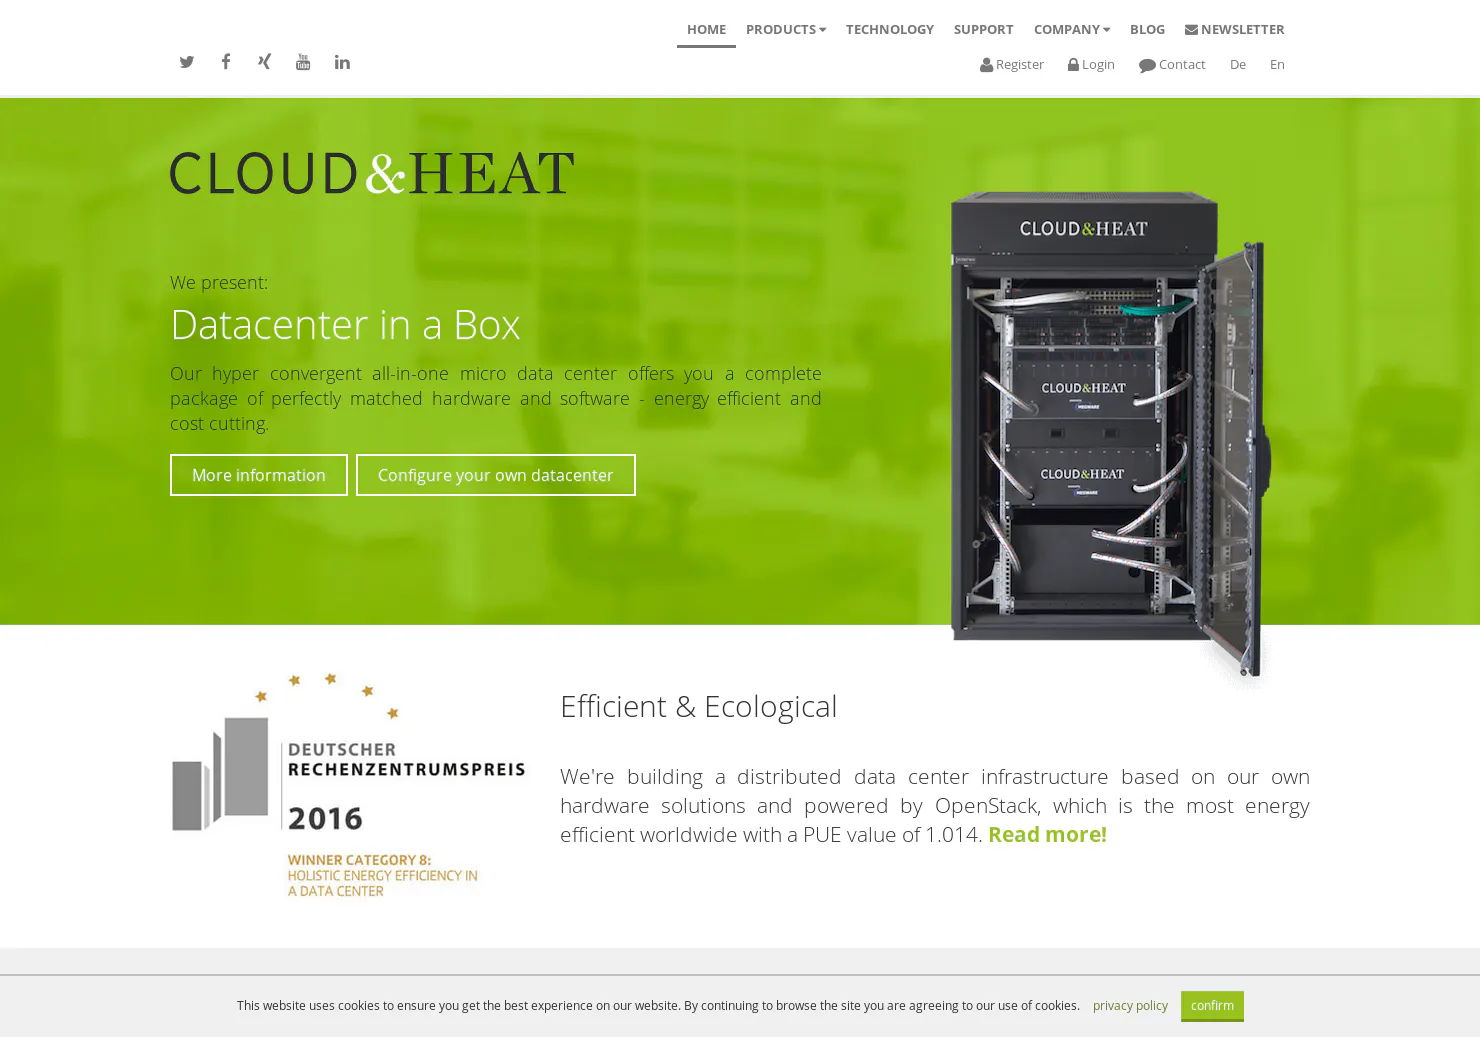The height and width of the screenshot is (1037, 1480).
Task: Confirm the cookie notice
Action: click(1212, 1006)
